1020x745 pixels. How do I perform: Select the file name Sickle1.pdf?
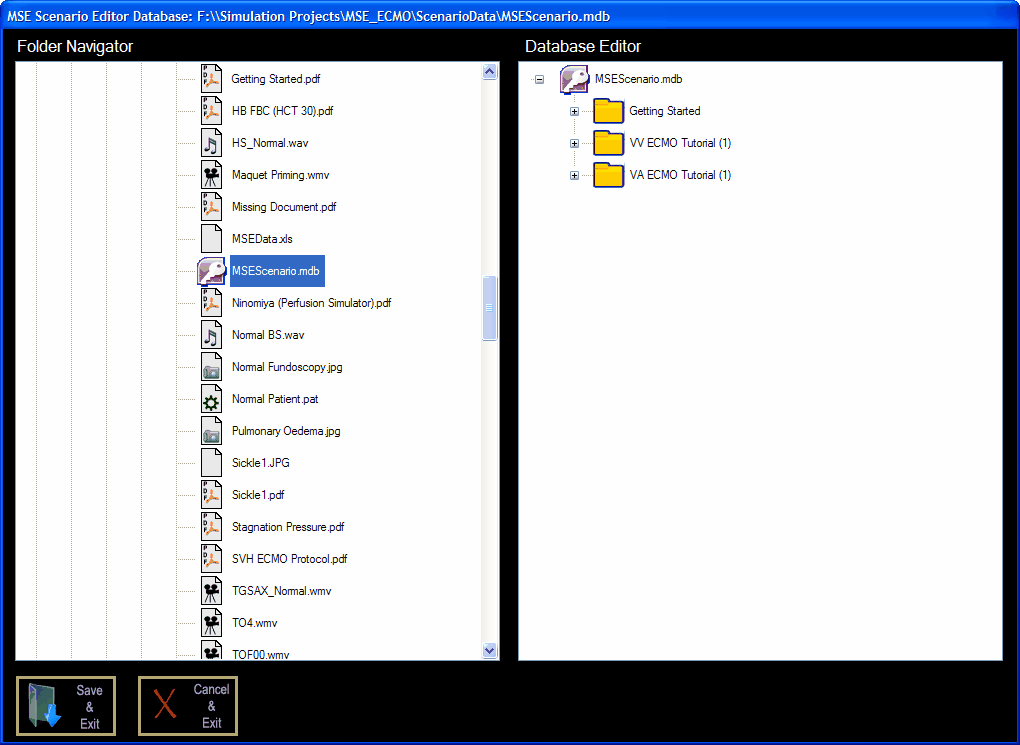click(x=258, y=494)
